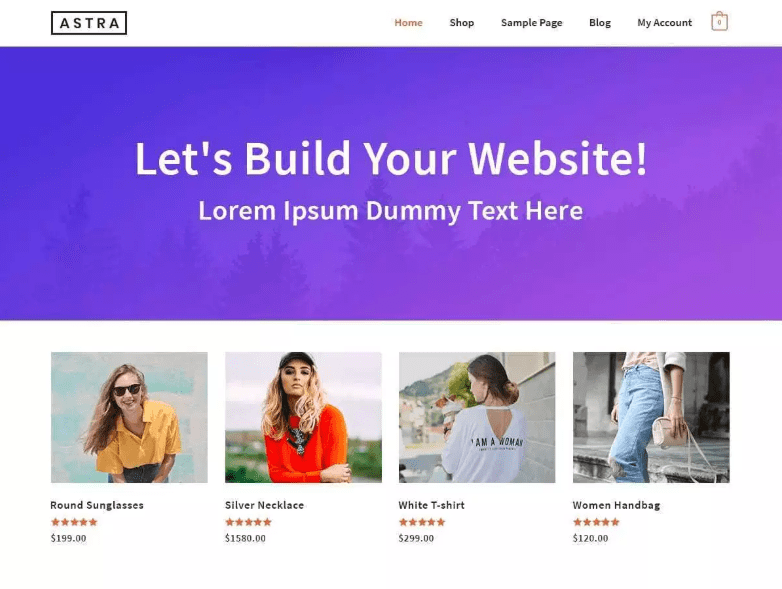Viewport: 782px width, 589px height.
Task: Open the White T-shirt product image
Action: (477, 417)
